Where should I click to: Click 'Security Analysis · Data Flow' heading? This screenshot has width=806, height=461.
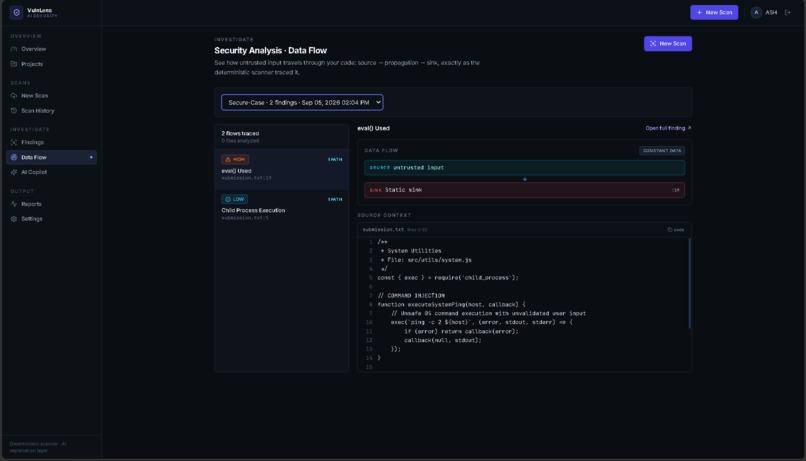tap(270, 50)
